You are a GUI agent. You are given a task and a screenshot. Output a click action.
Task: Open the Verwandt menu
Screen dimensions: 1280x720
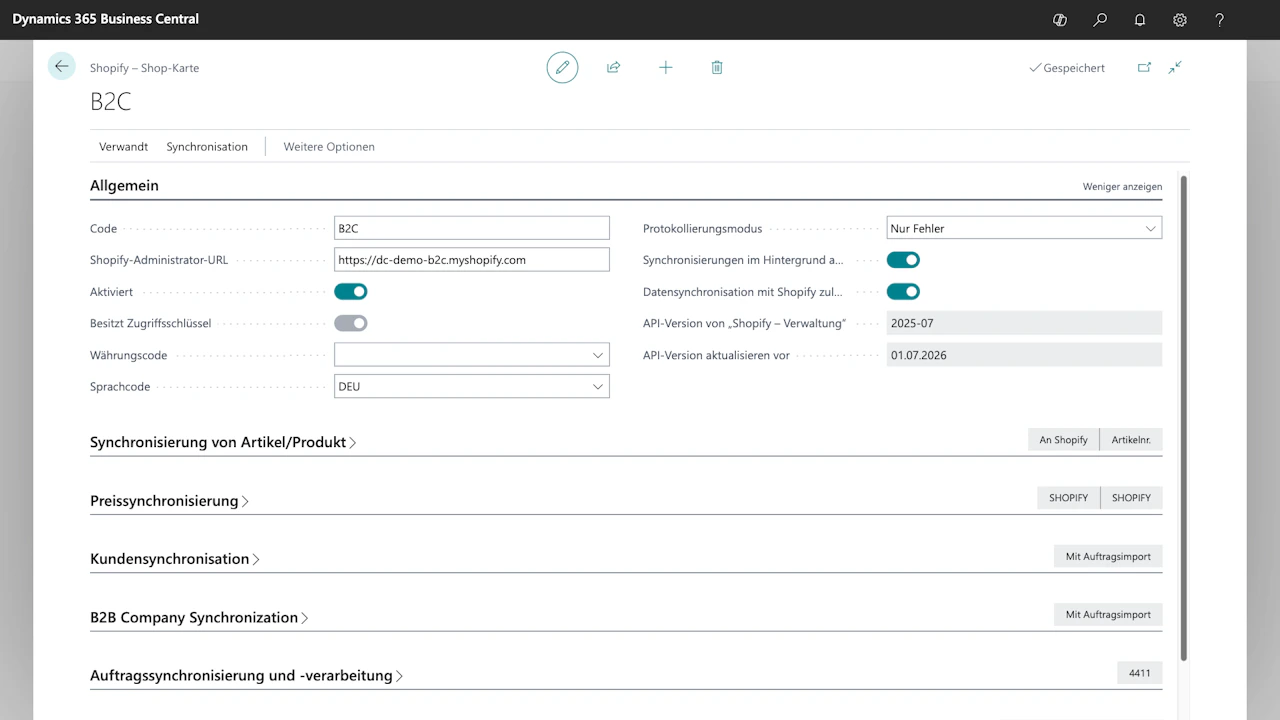123,146
